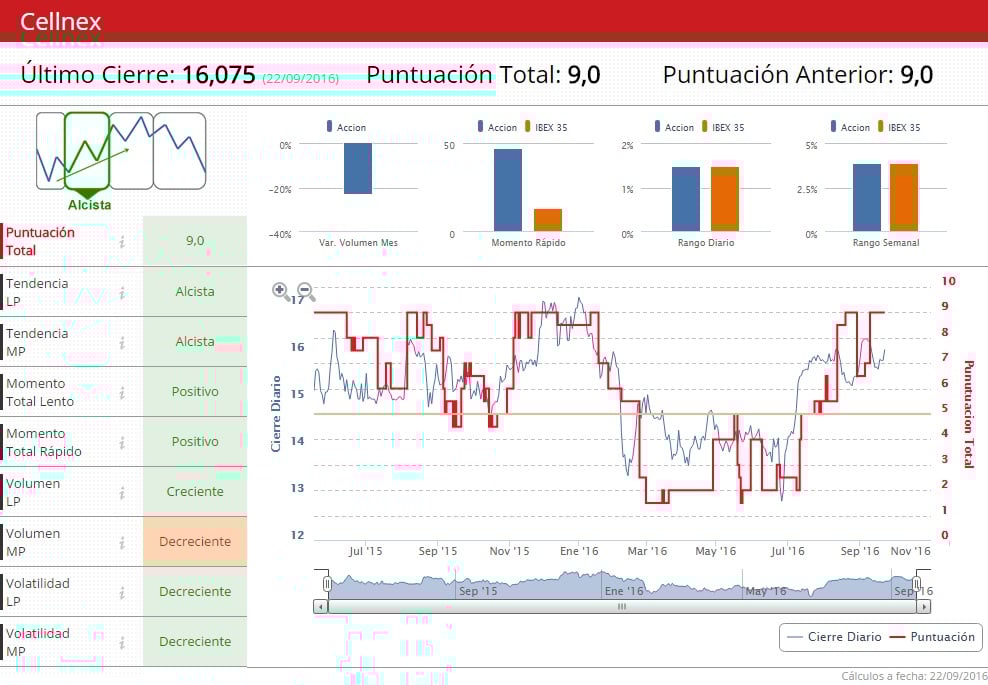This screenshot has width=988, height=685.
Task: Toggle Accion legend in Rango Diario chart
Action: click(x=674, y=127)
